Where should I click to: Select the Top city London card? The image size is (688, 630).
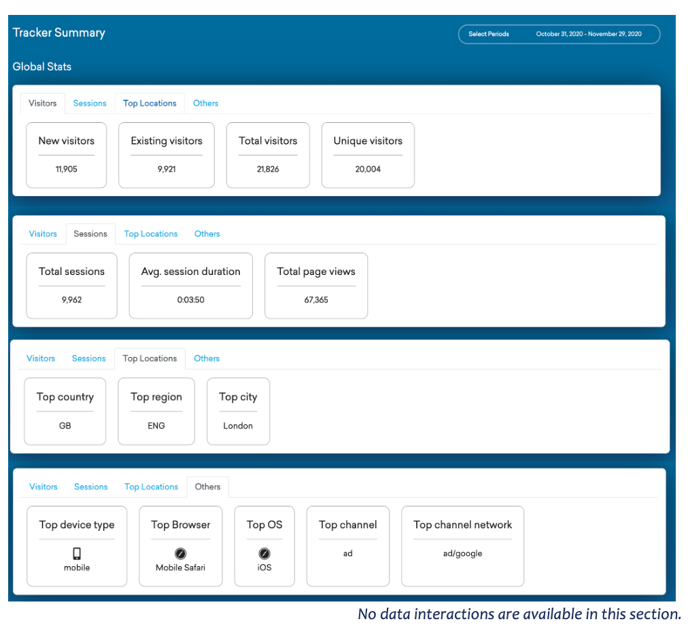pyautogui.click(x=238, y=411)
